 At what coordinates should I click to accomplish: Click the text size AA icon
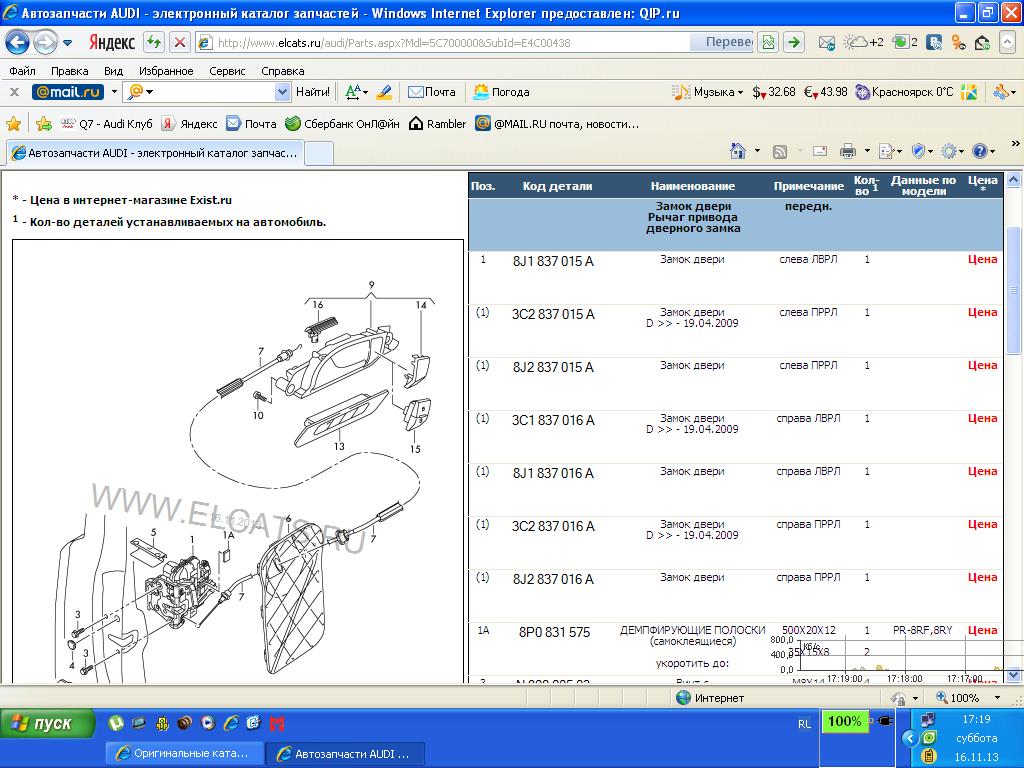point(353,92)
